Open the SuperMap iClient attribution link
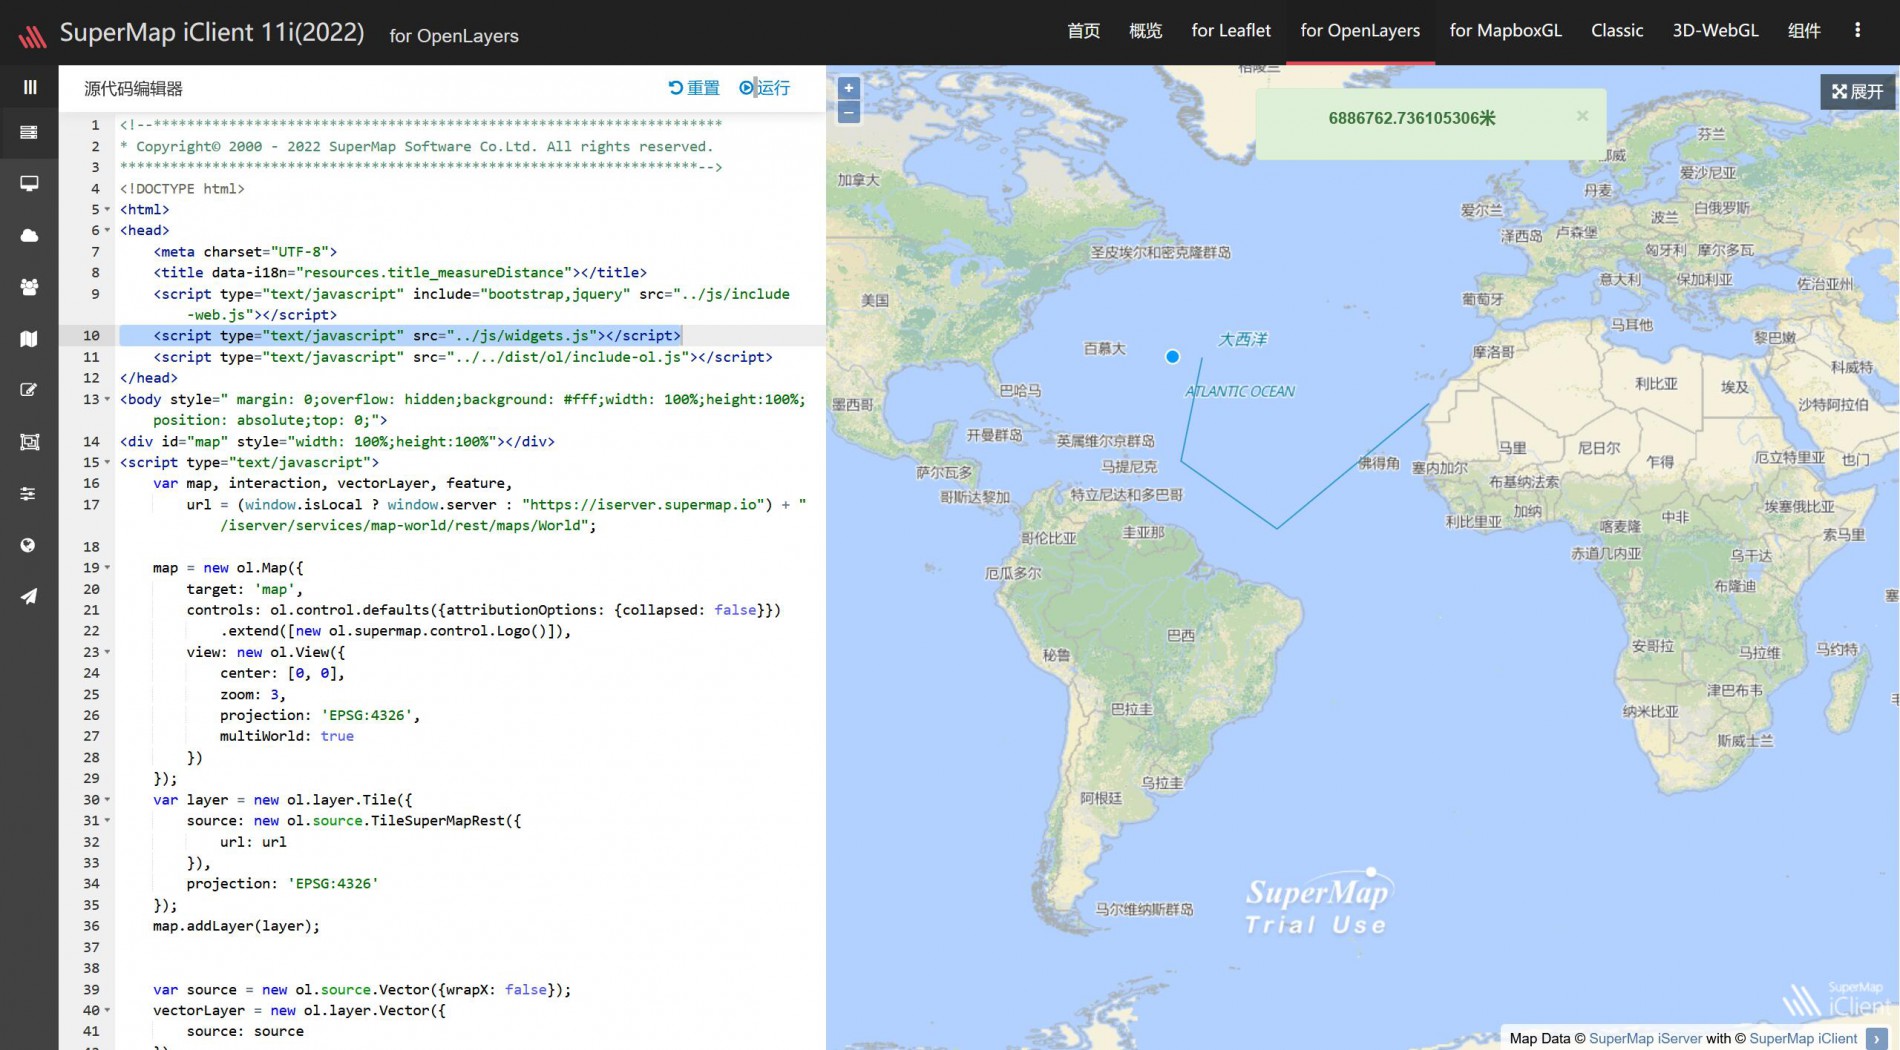1900x1050 pixels. click(1803, 1039)
